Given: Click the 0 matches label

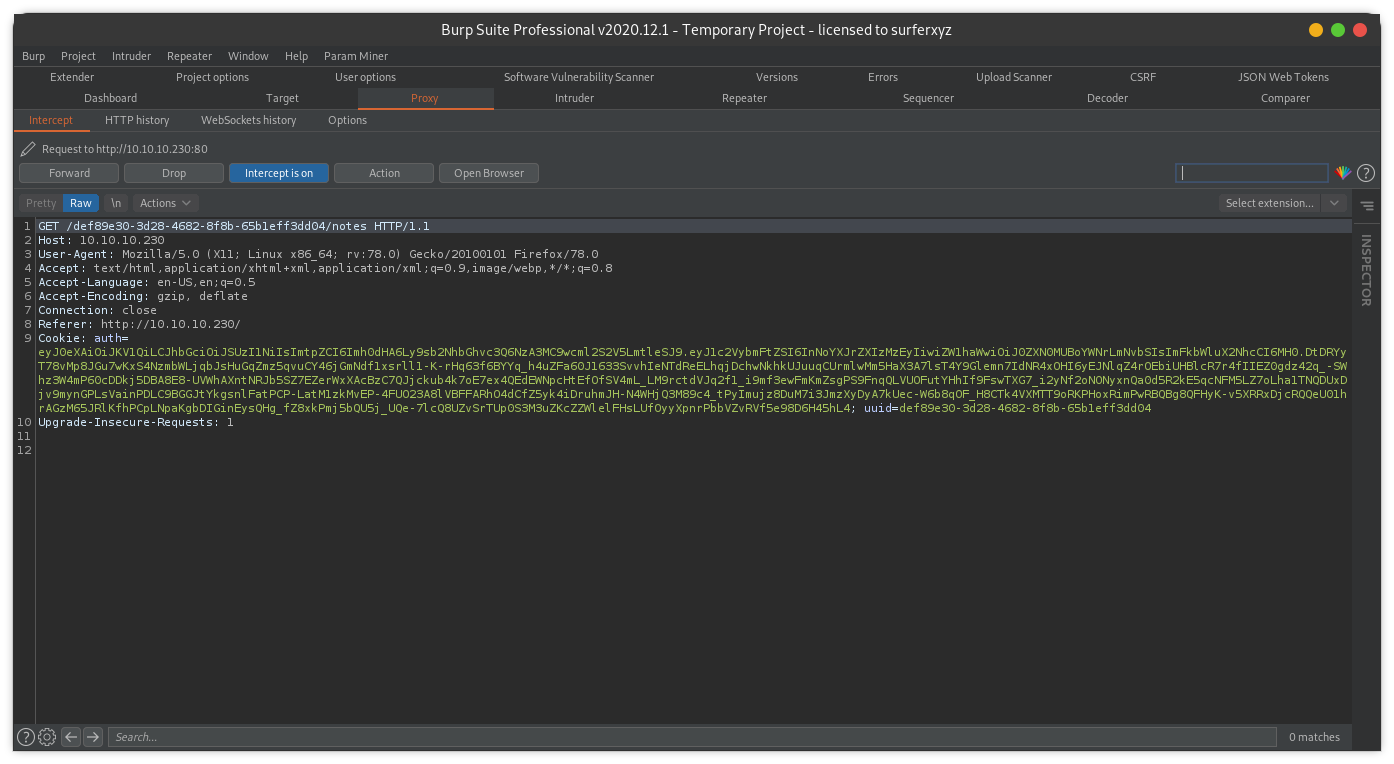Looking at the screenshot, I should point(1314,737).
